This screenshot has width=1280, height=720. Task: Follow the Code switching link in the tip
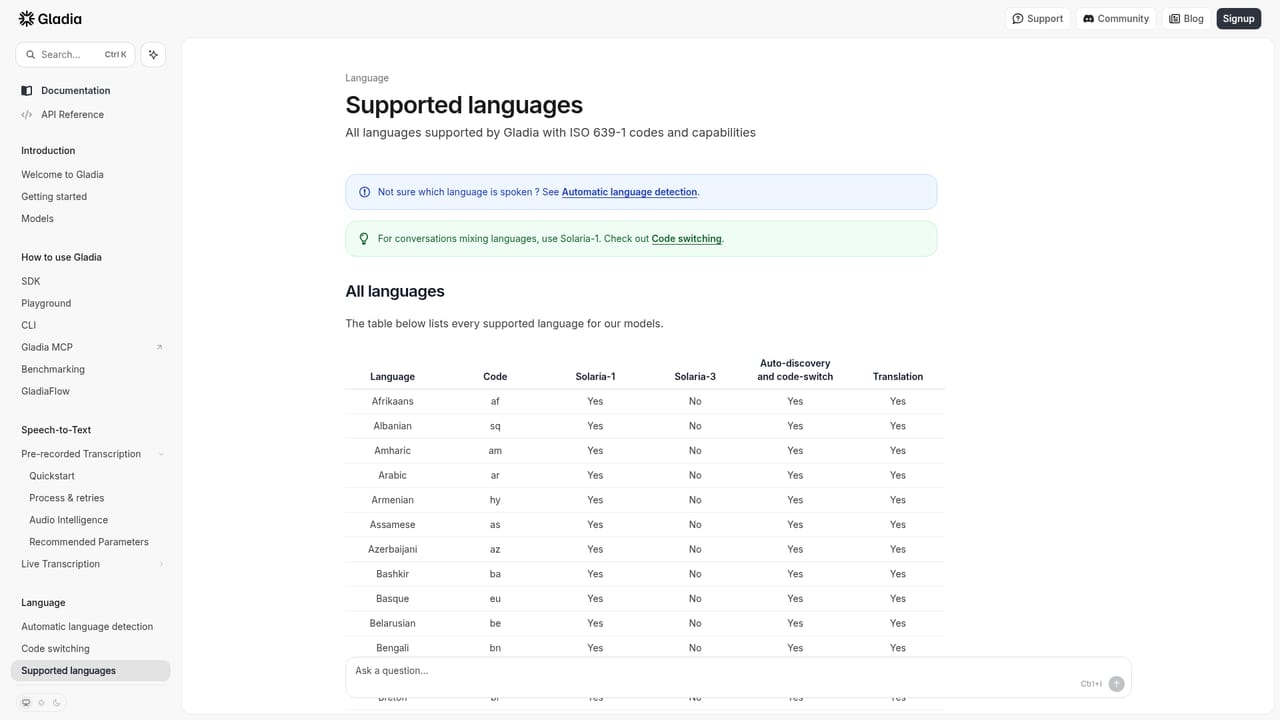[x=686, y=239]
